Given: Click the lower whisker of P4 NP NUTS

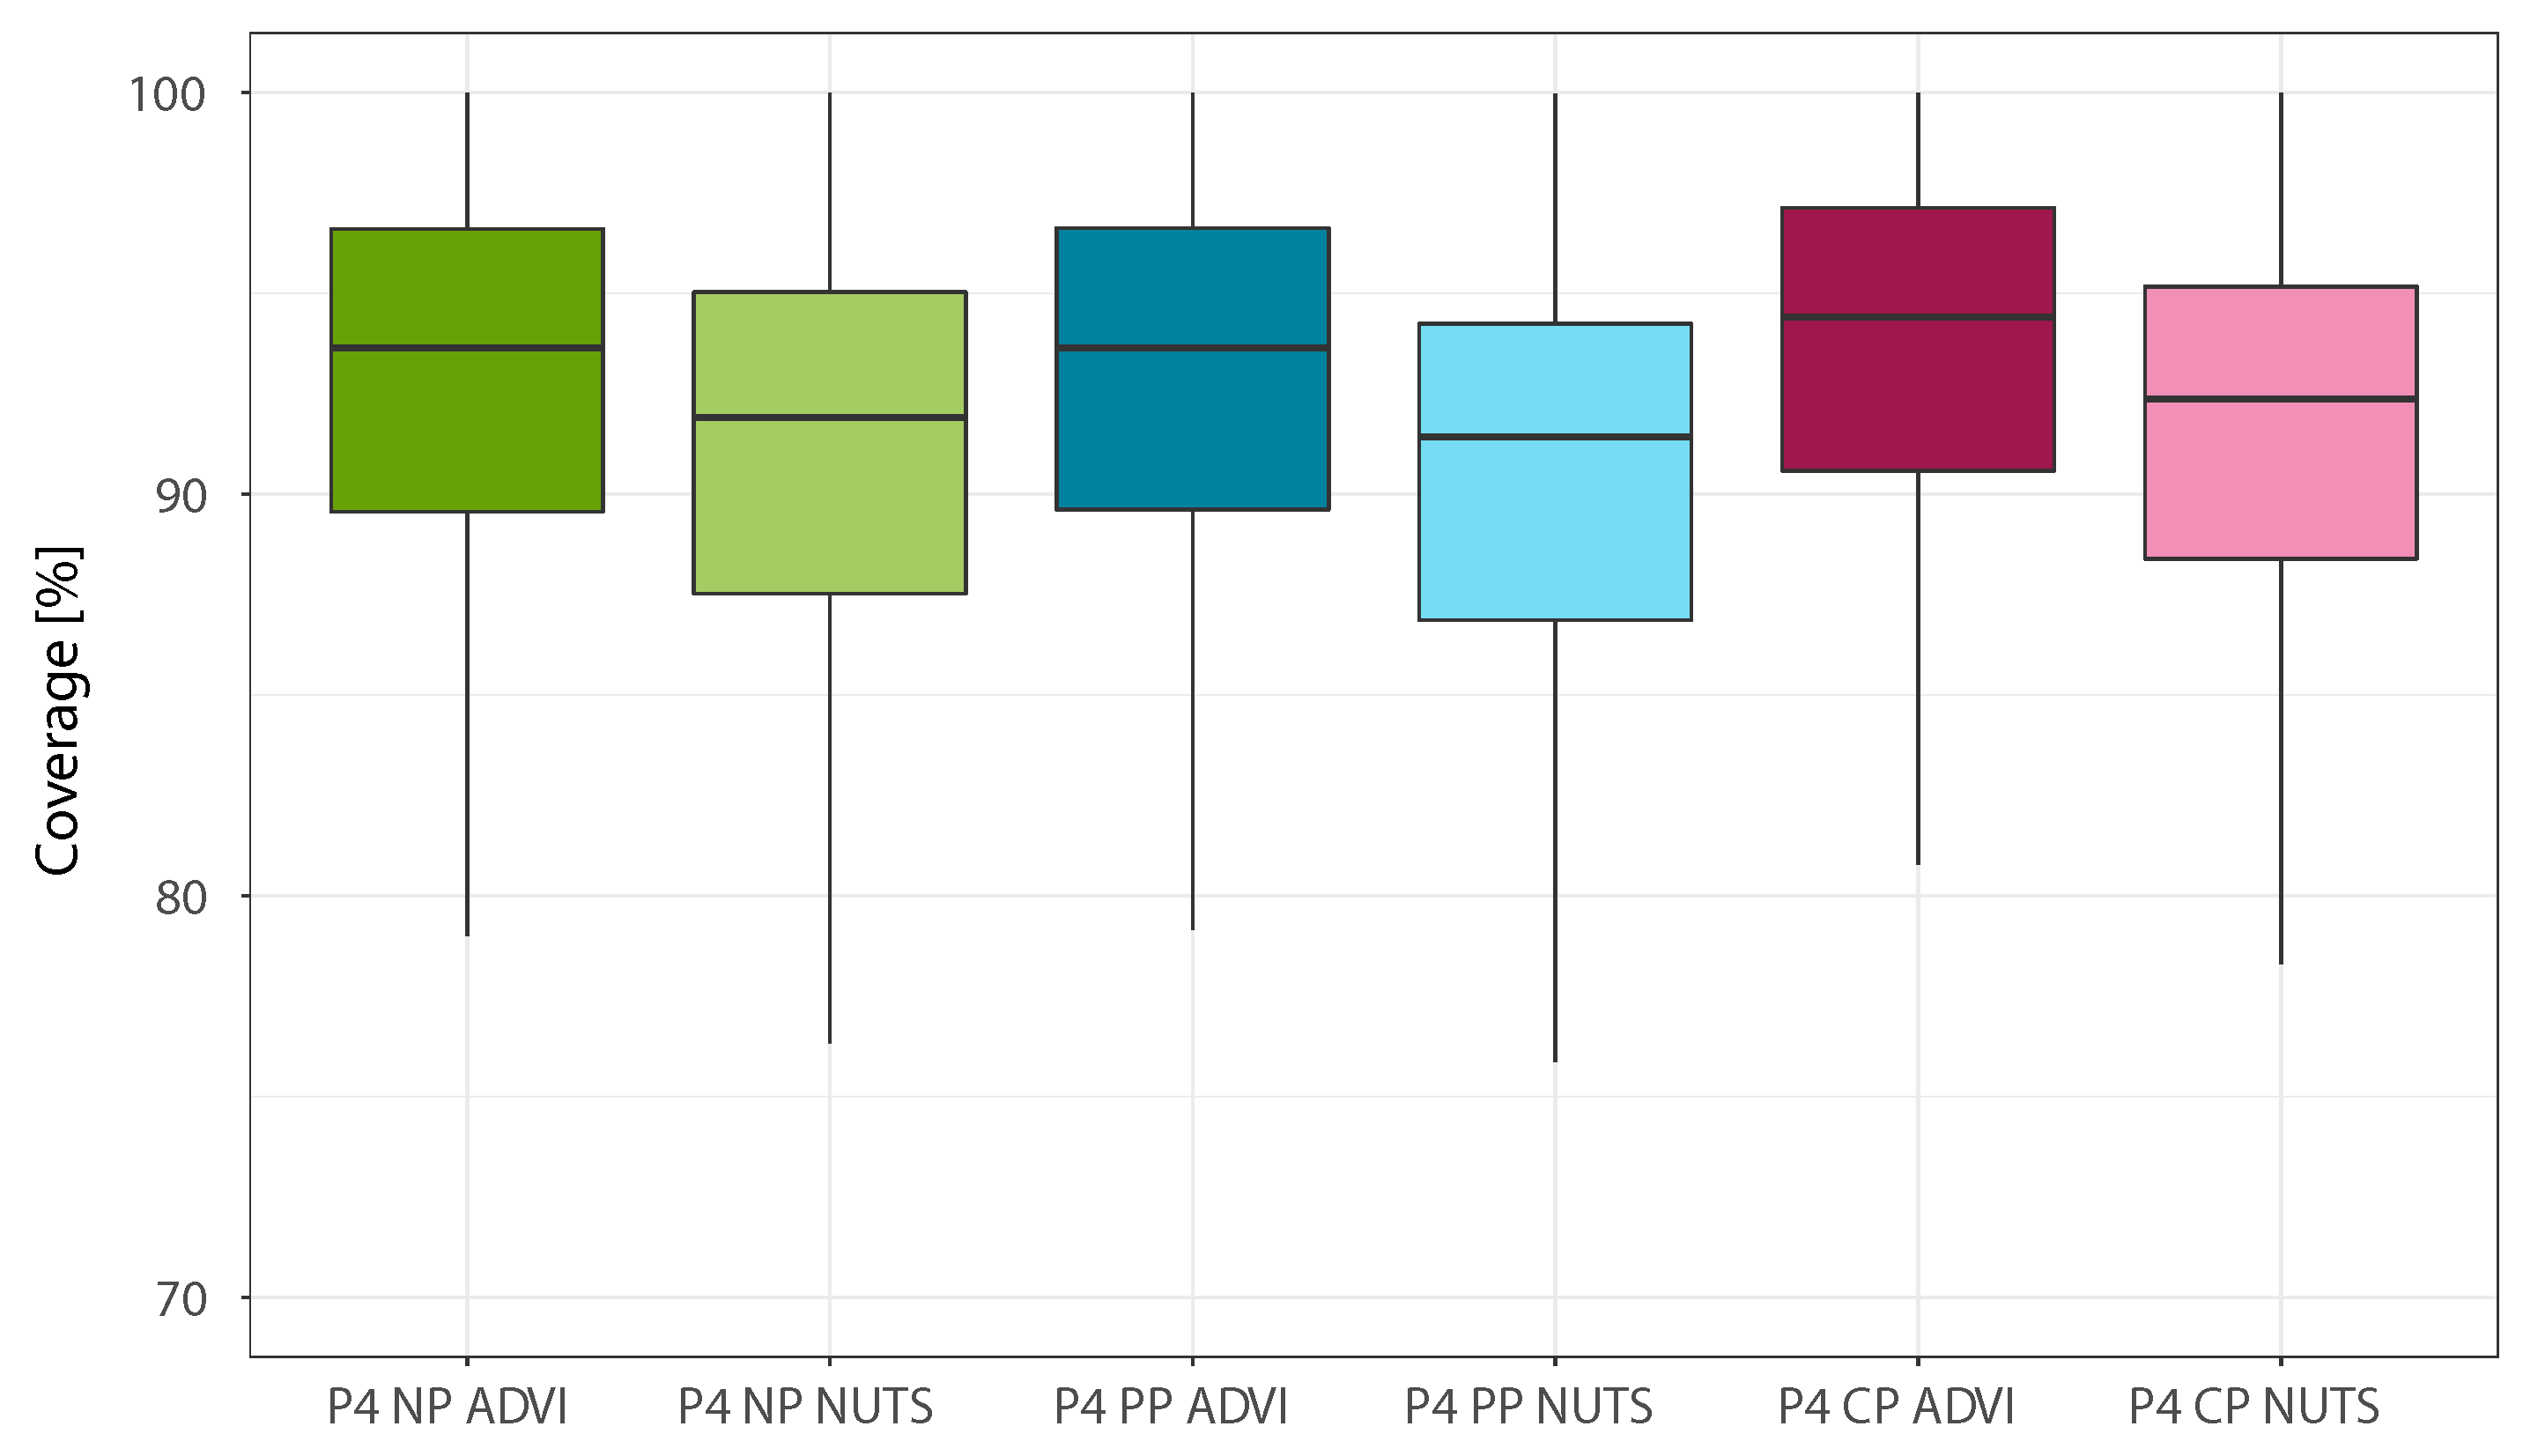Looking at the screenshot, I should coord(829,820).
